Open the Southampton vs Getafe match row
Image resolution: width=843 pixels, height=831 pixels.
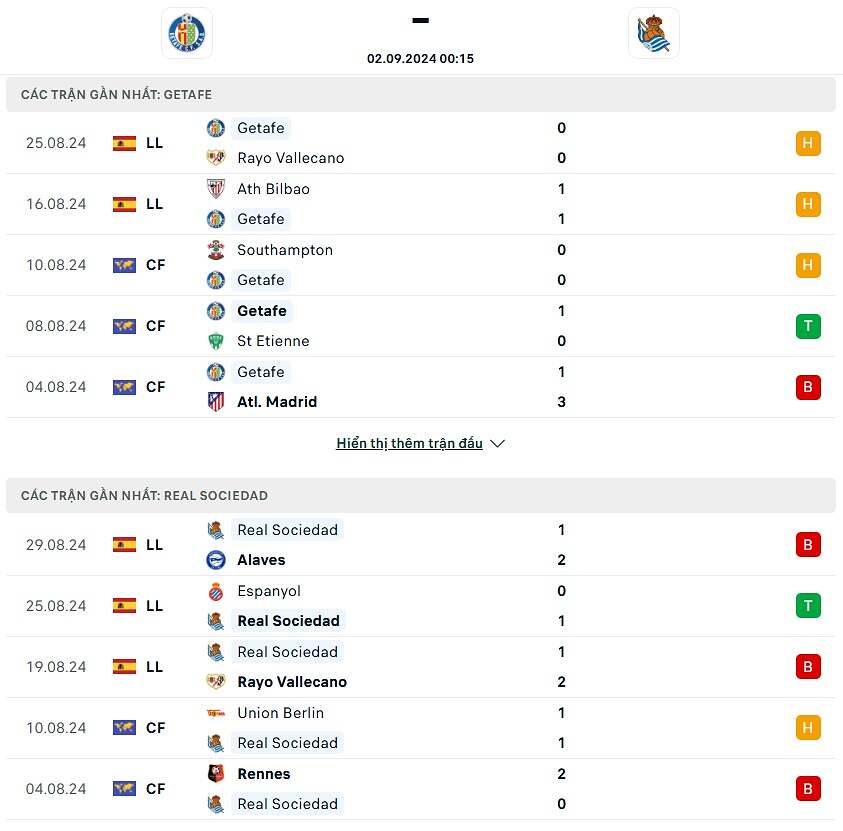coord(420,265)
